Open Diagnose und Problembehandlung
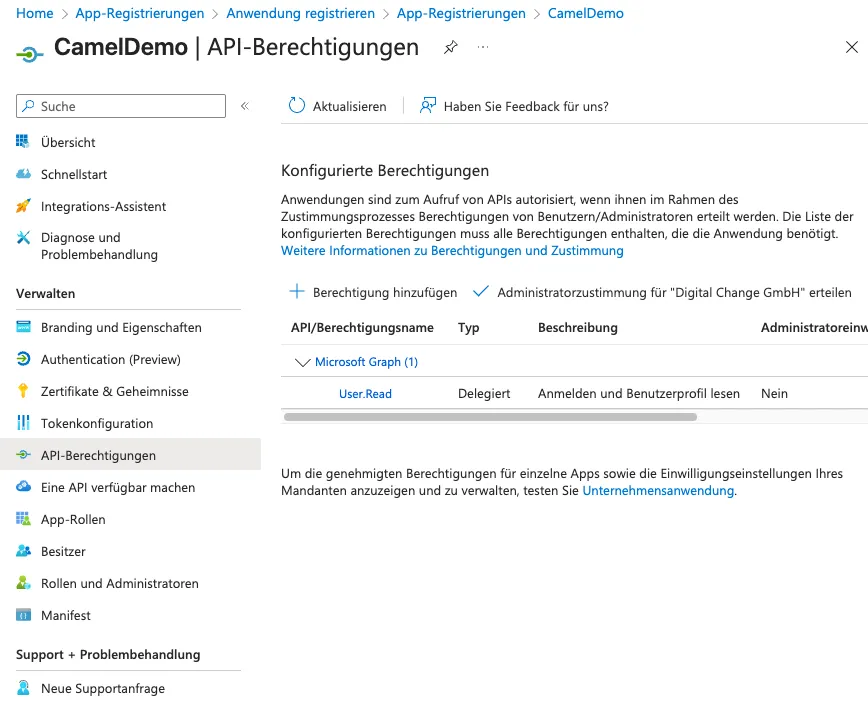Image resolution: width=868 pixels, height=707 pixels. tap(100, 246)
